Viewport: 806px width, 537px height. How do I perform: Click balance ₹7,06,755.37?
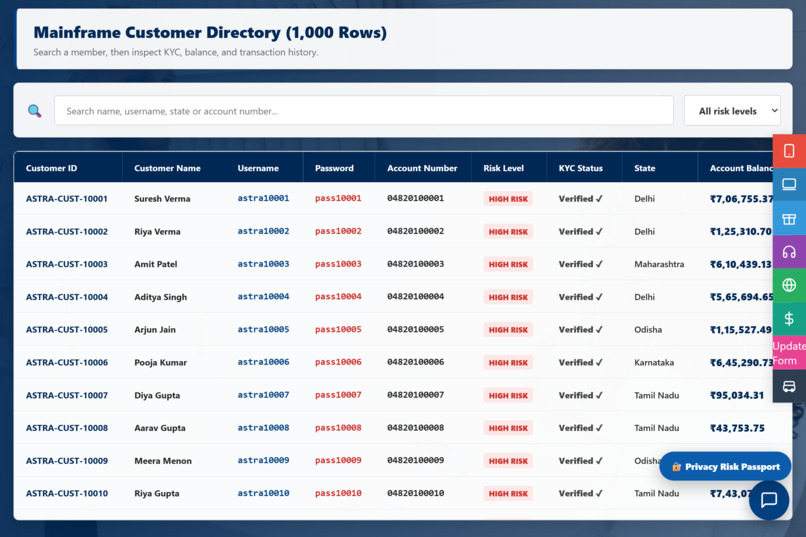(x=742, y=199)
